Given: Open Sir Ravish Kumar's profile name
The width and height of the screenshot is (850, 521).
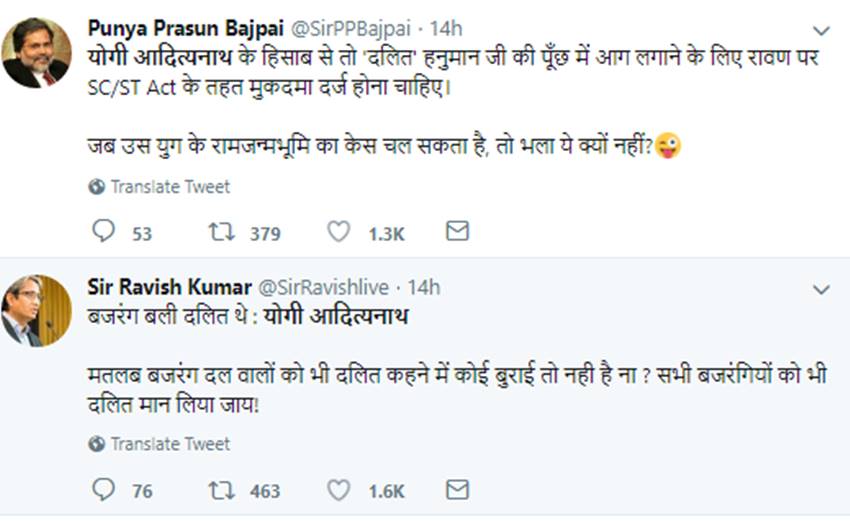Looking at the screenshot, I should 169,287.
